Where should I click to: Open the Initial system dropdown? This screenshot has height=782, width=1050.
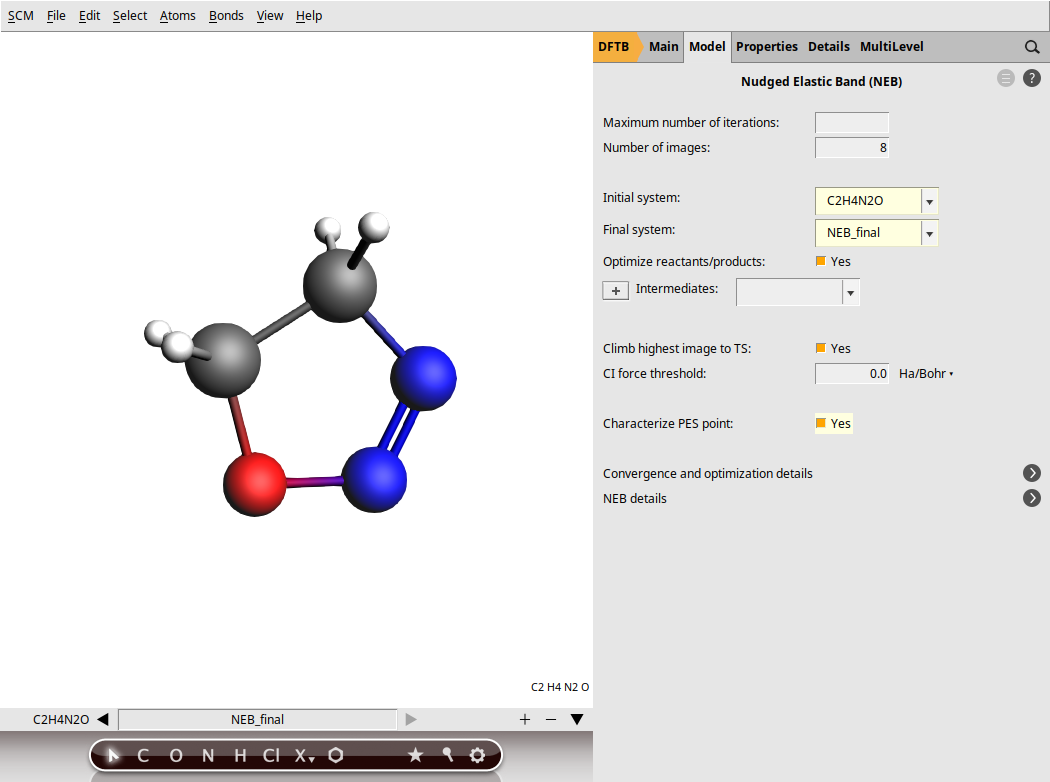click(929, 200)
